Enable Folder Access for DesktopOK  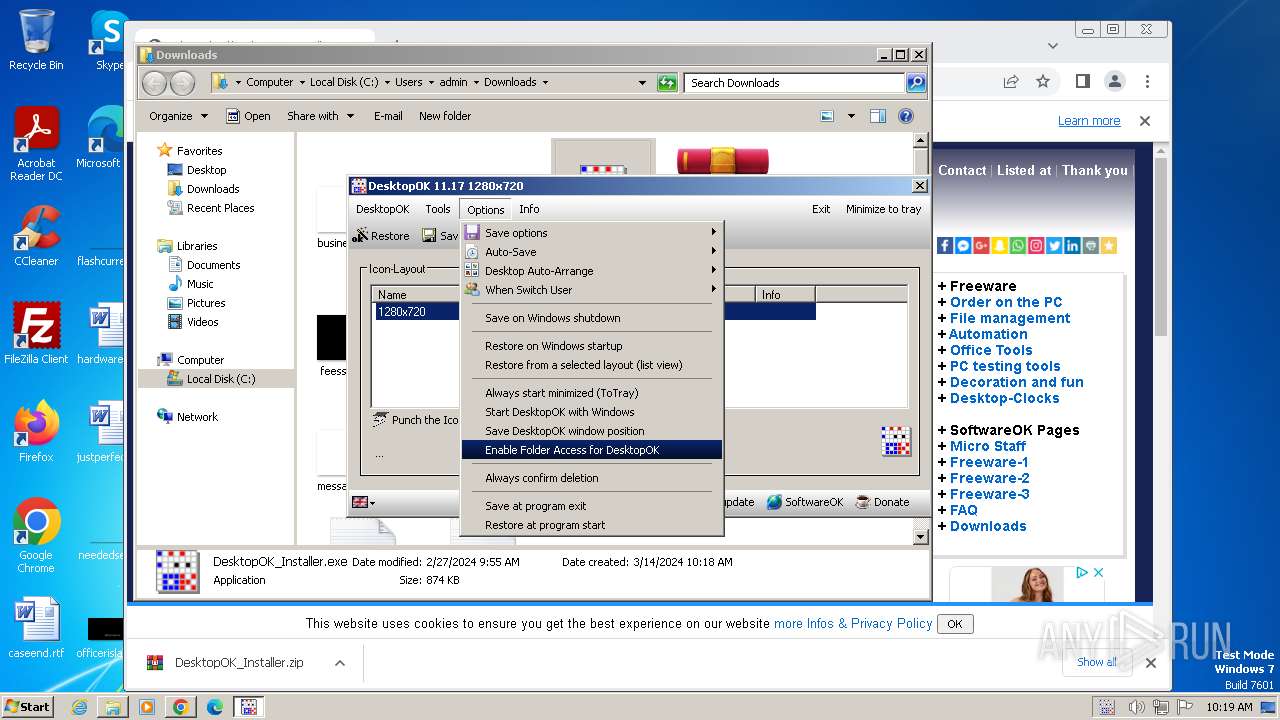pyautogui.click(x=592, y=450)
